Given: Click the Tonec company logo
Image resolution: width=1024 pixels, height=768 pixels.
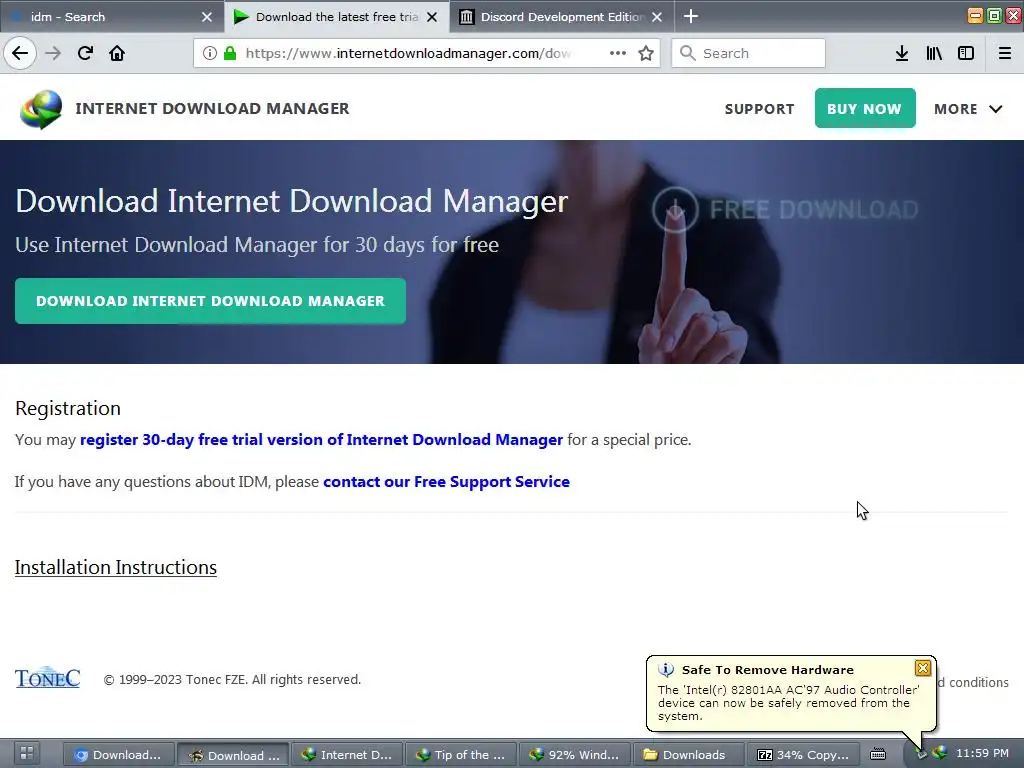Looking at the screenshot, I should [48, 677].
